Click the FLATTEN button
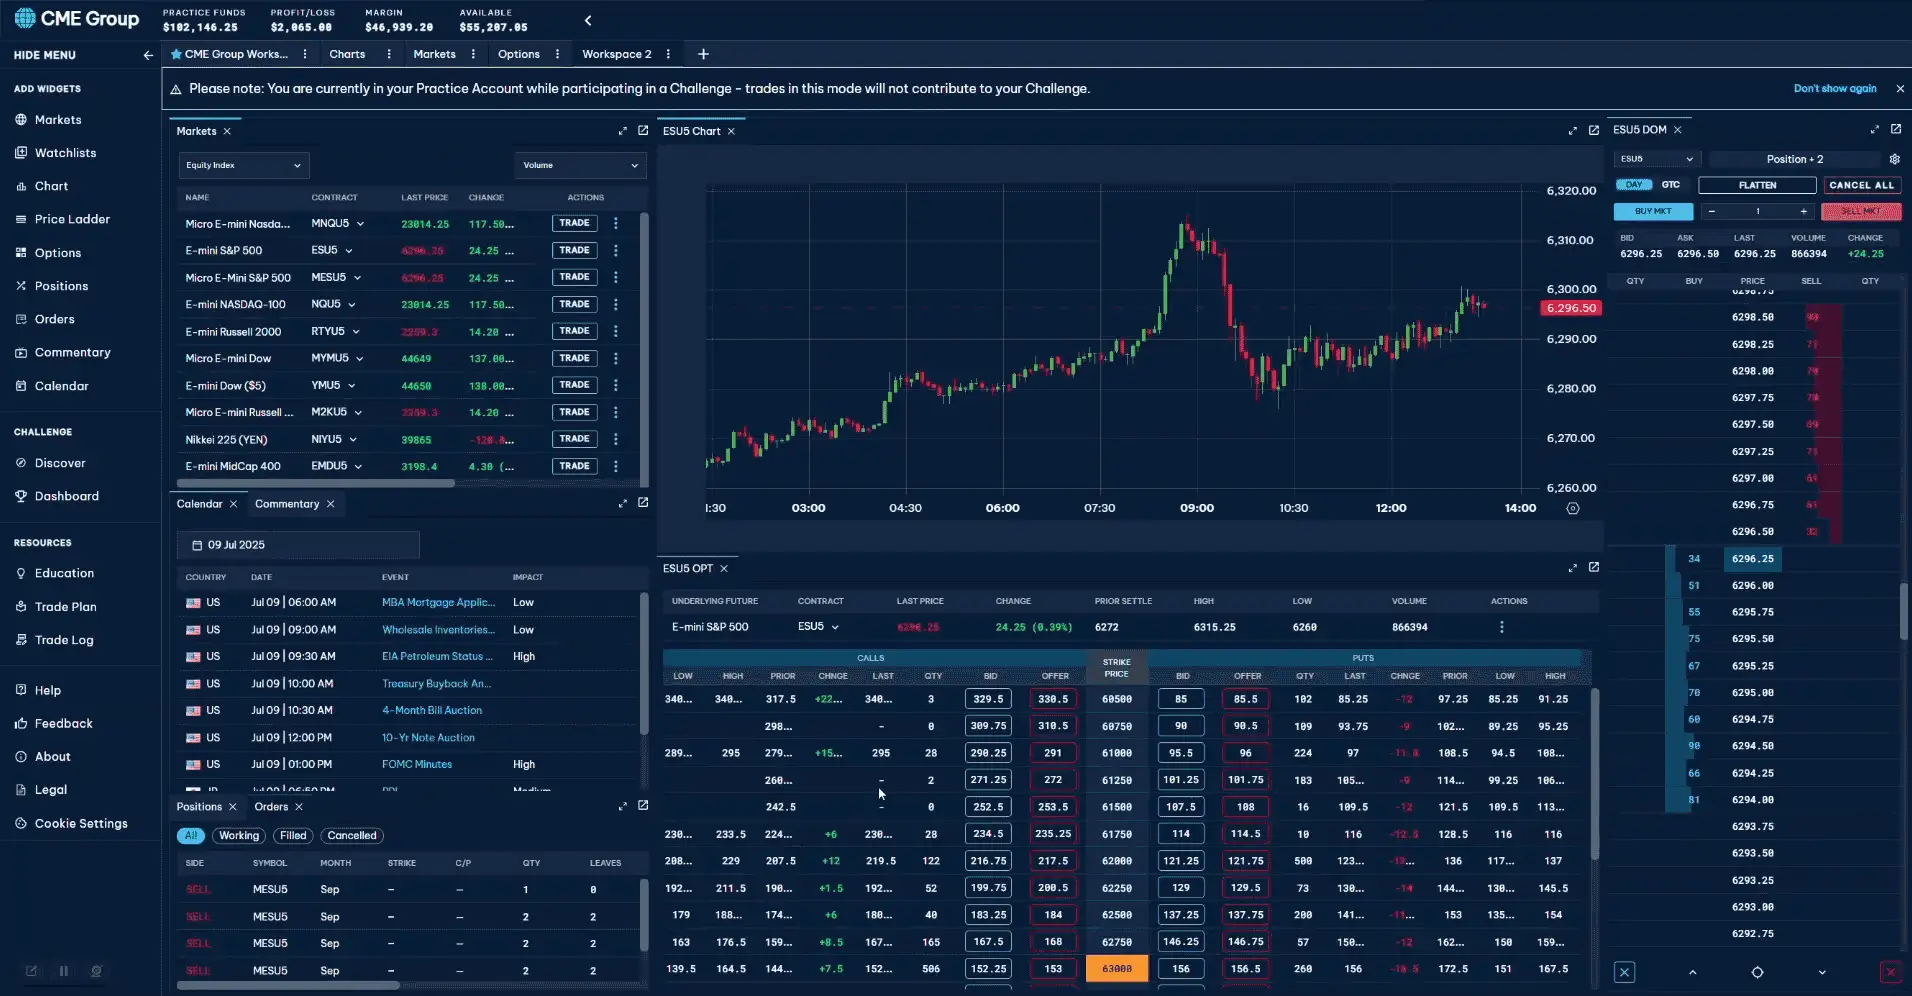This screenshot has height=996, width=1912. pos(1756,185)
